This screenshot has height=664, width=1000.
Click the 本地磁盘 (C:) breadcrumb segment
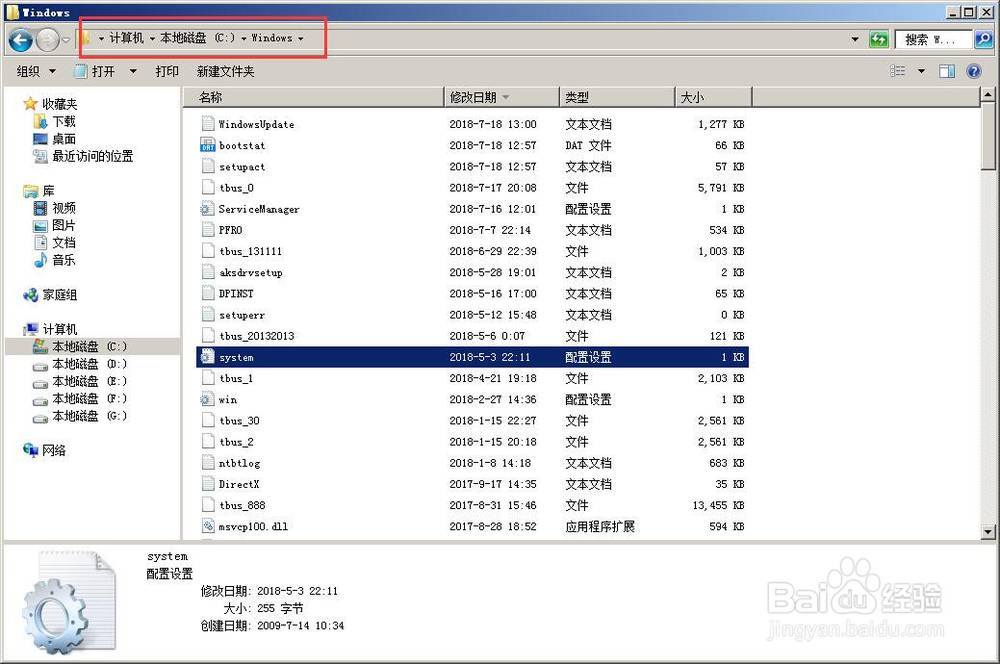point(198,38)
